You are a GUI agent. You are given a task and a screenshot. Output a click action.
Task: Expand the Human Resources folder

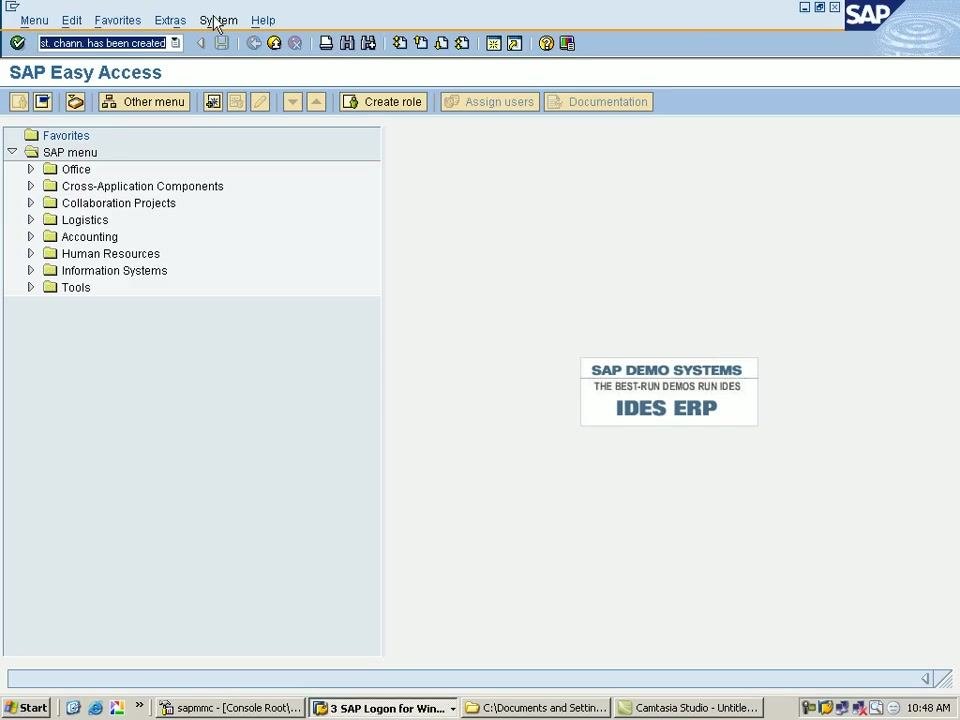(x=31, y=252)
